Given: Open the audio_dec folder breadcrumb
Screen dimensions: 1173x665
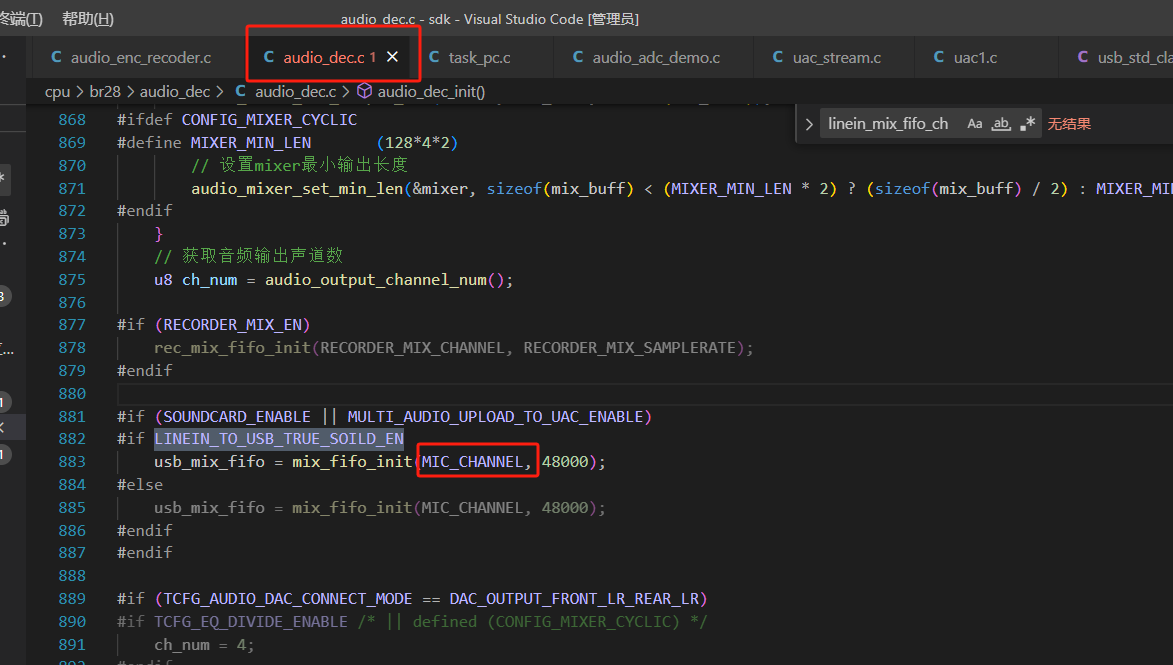Looking at the screenshot, I should [175, 91].
